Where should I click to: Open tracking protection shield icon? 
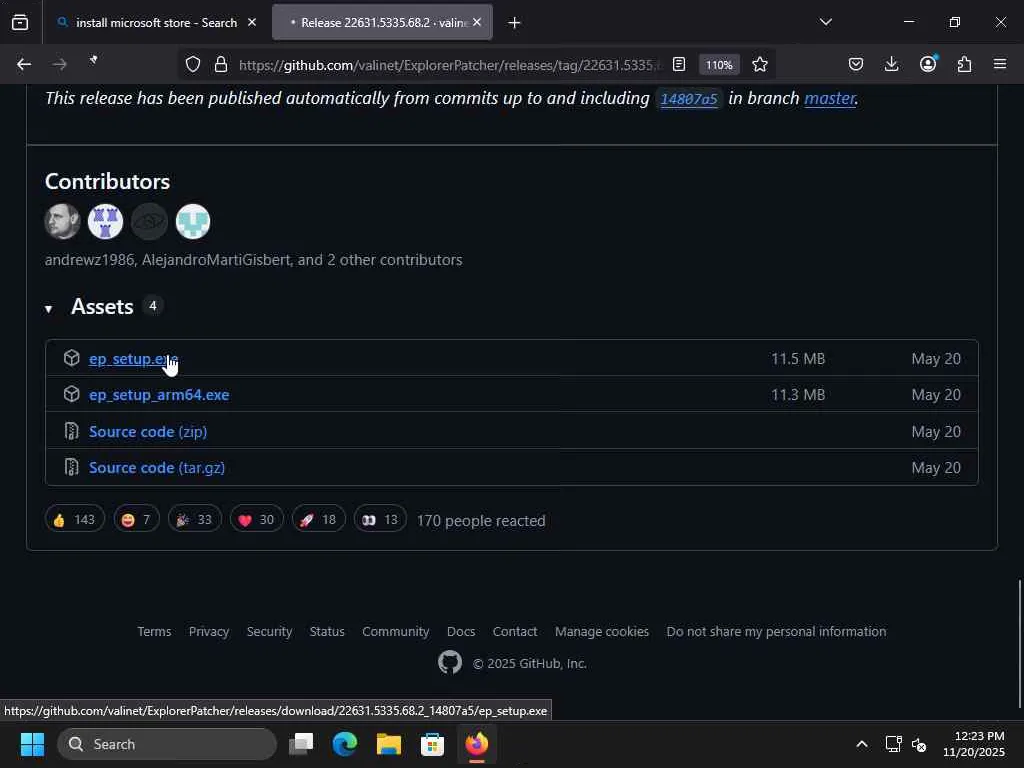[x=193, y=64]
